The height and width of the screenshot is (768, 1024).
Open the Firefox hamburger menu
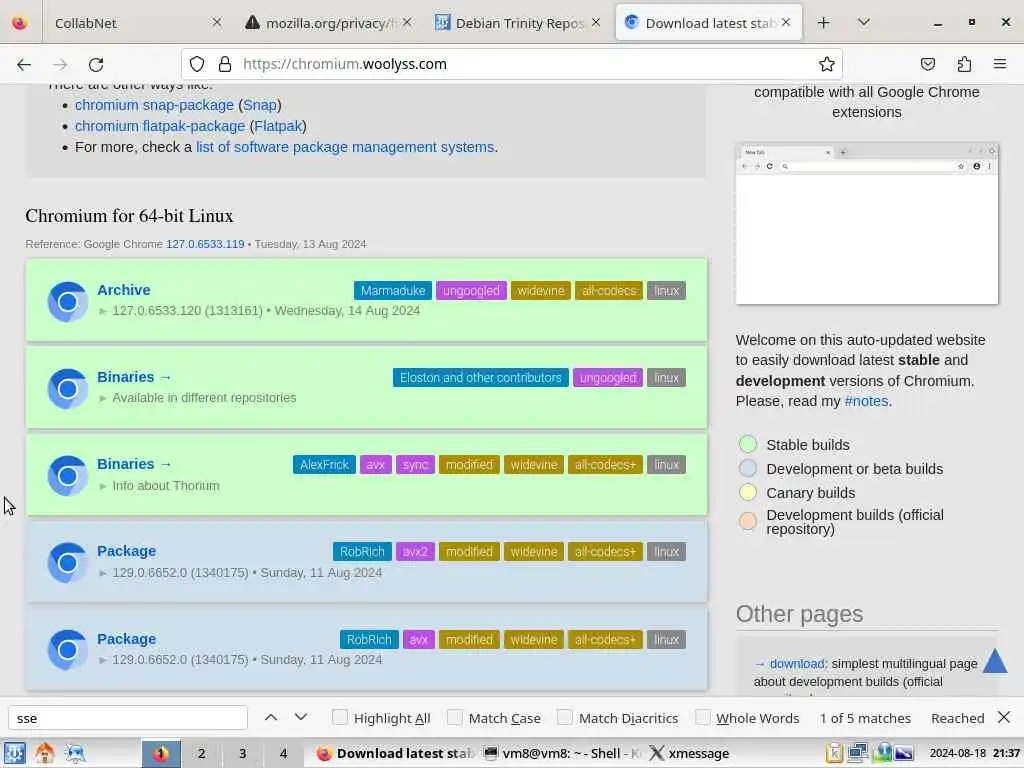pyautogui.click(x=1000, y=64)
